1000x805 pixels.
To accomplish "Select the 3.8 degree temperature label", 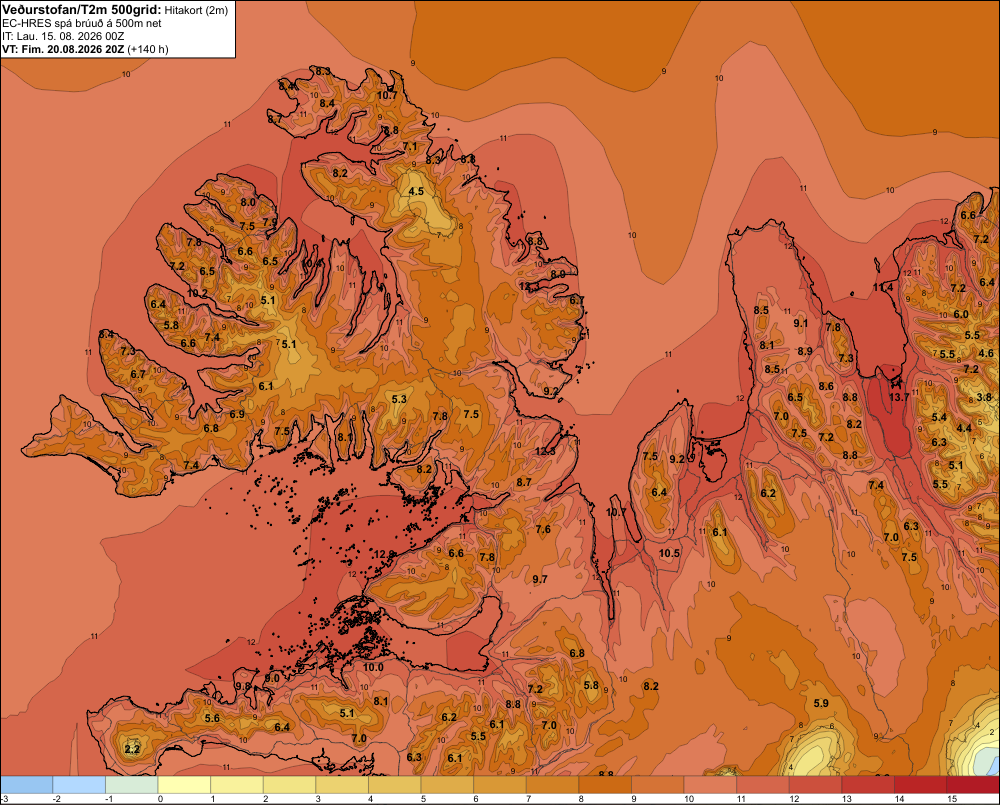I will pyautogui.click(x=984, y=397).
